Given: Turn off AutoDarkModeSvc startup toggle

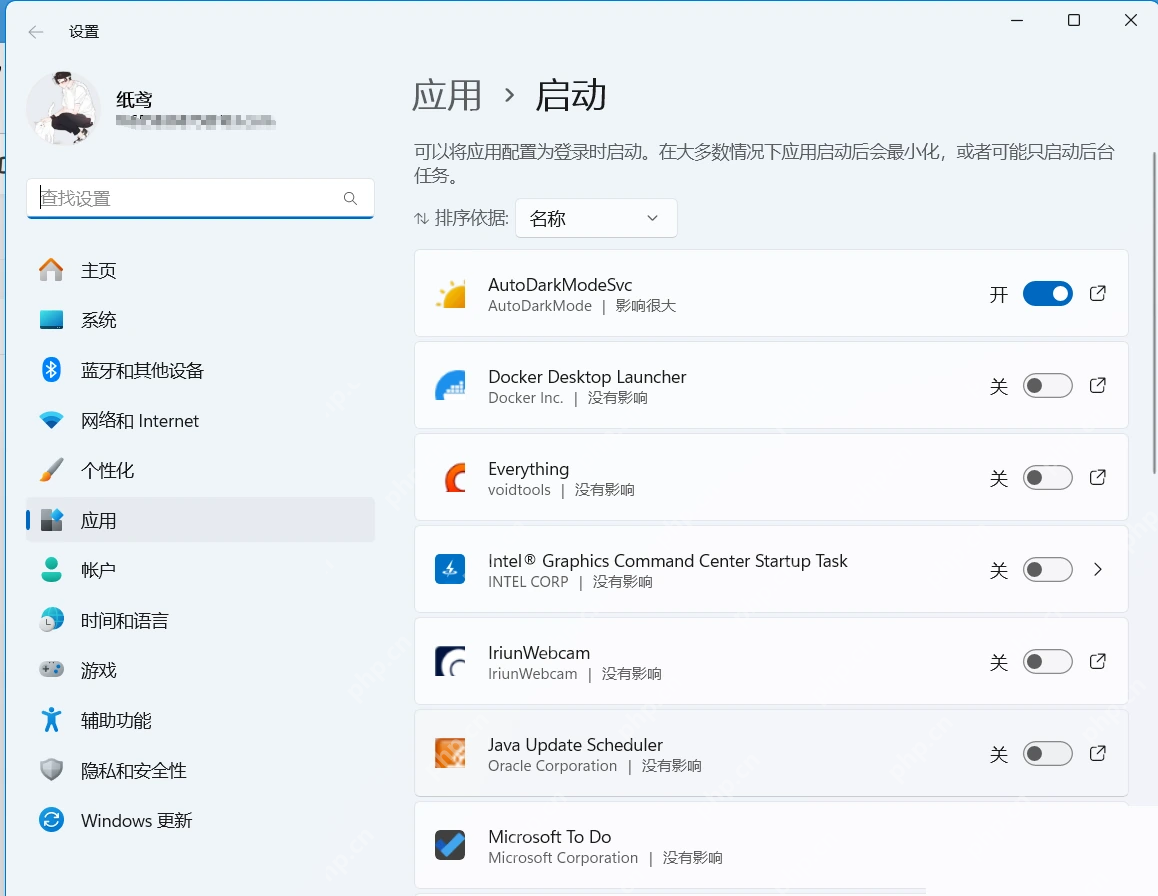Looking at the screenshot, I should [x=1047, y=294].
